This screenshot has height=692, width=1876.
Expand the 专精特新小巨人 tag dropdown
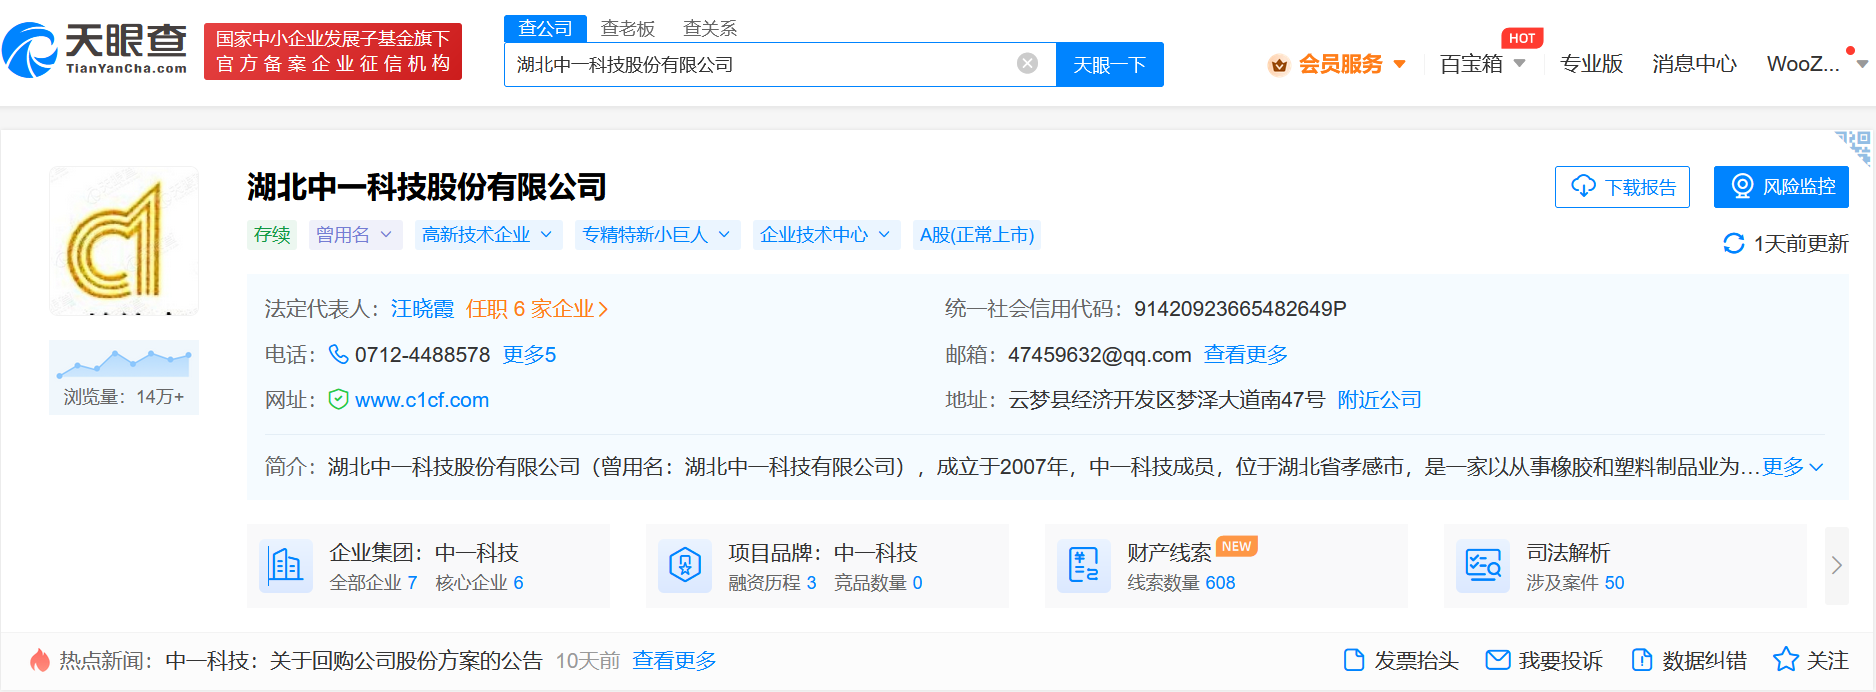[657, 235]
